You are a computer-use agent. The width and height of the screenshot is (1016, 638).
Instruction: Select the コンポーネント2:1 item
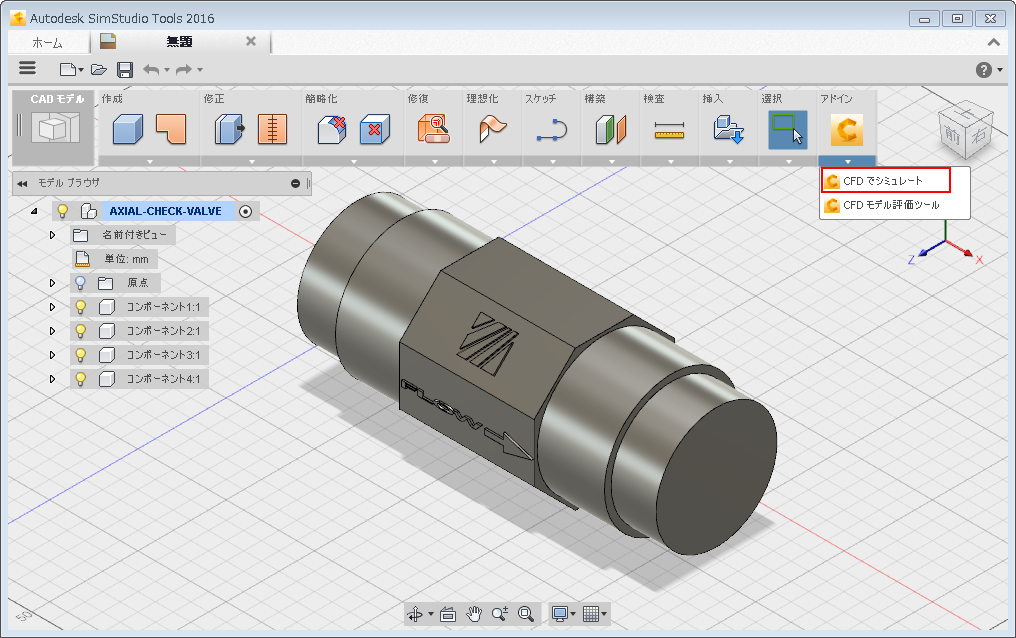pos(163,331)
